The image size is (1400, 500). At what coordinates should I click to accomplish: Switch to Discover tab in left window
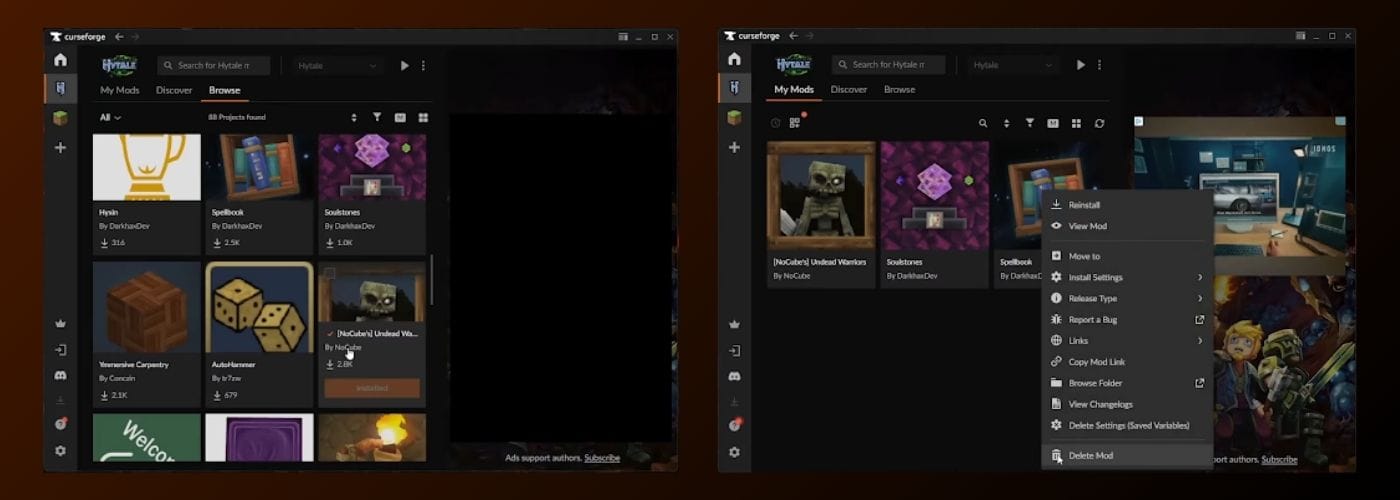(174, 90)
